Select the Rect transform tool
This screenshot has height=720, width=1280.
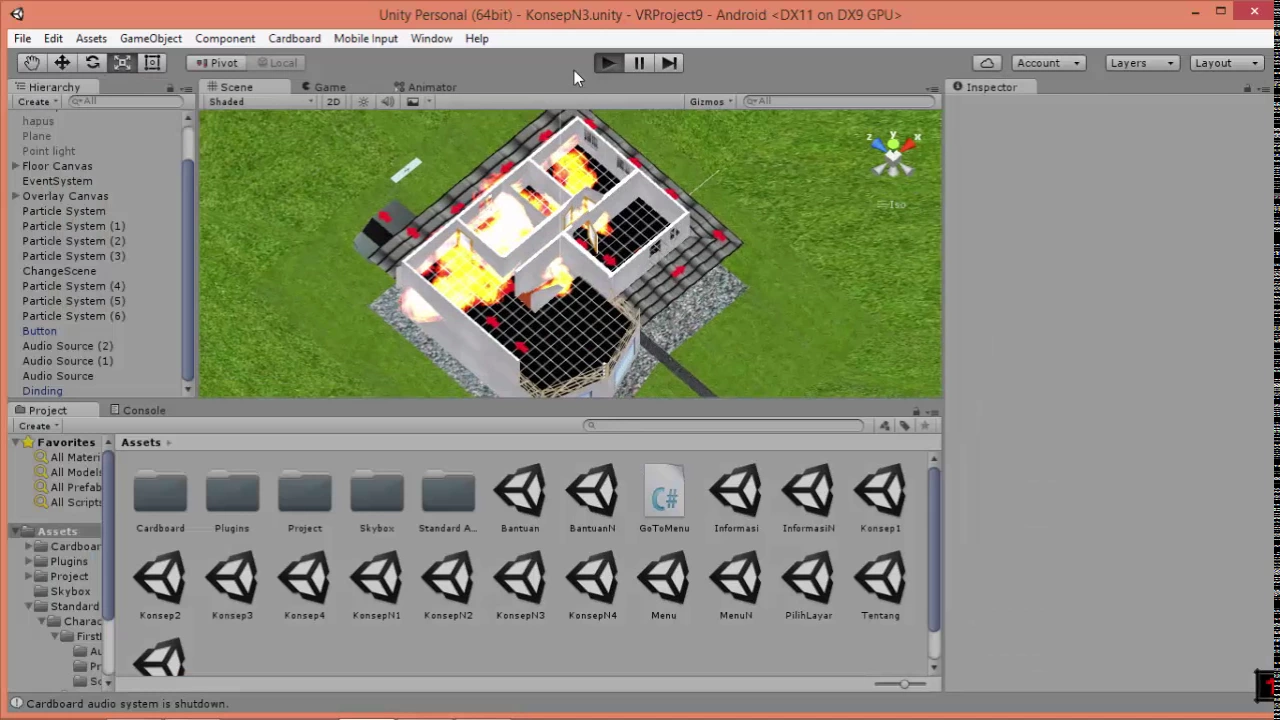tap(152, 63)
